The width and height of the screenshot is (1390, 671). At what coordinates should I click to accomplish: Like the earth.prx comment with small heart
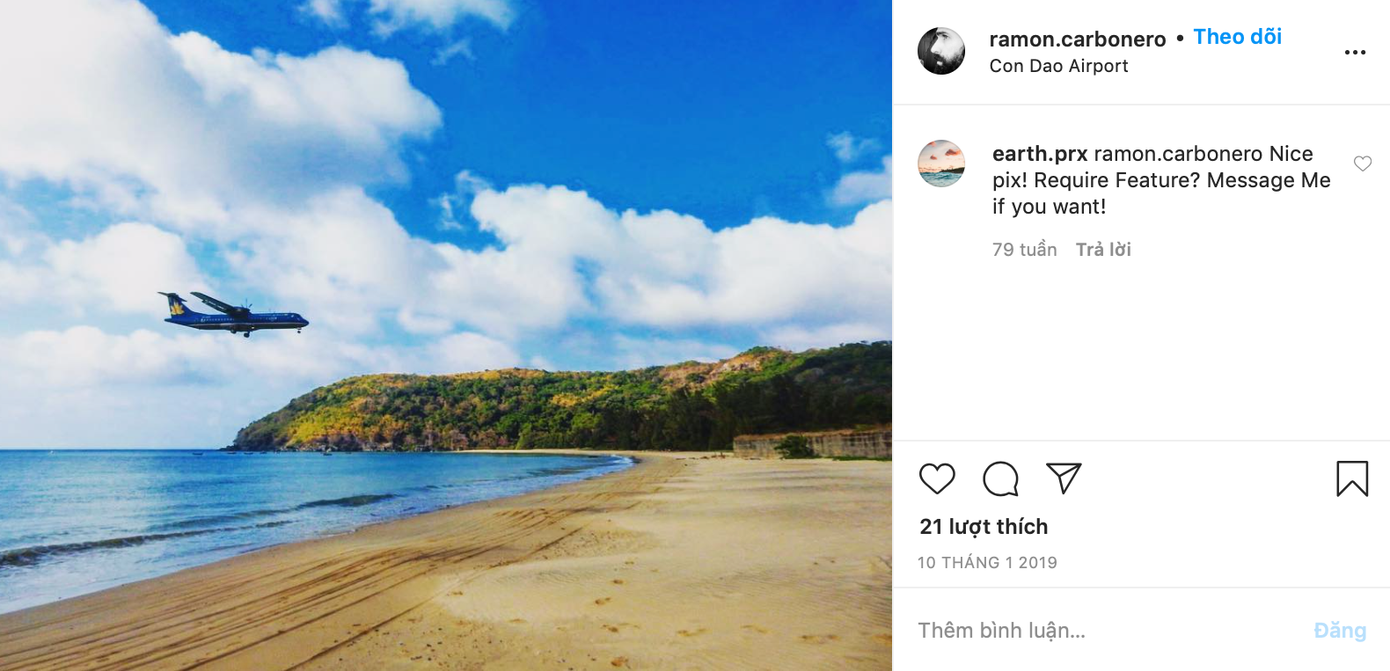pyautogui.click(x=1362, y=163)
